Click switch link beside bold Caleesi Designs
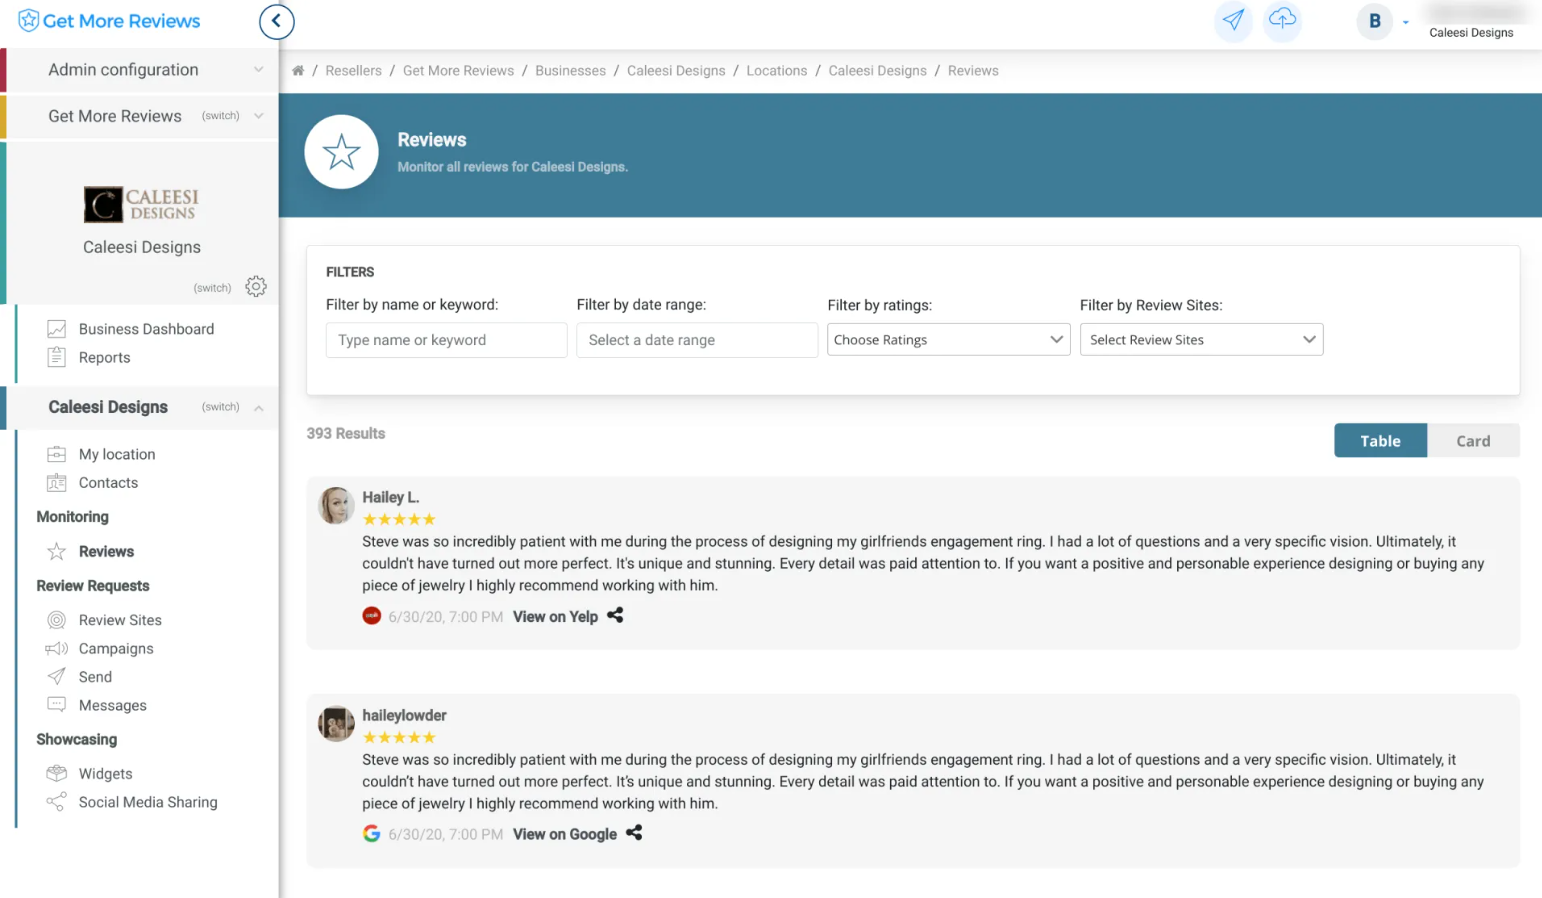This screenshot has height=898, width=1542. (x=220, y=407)
